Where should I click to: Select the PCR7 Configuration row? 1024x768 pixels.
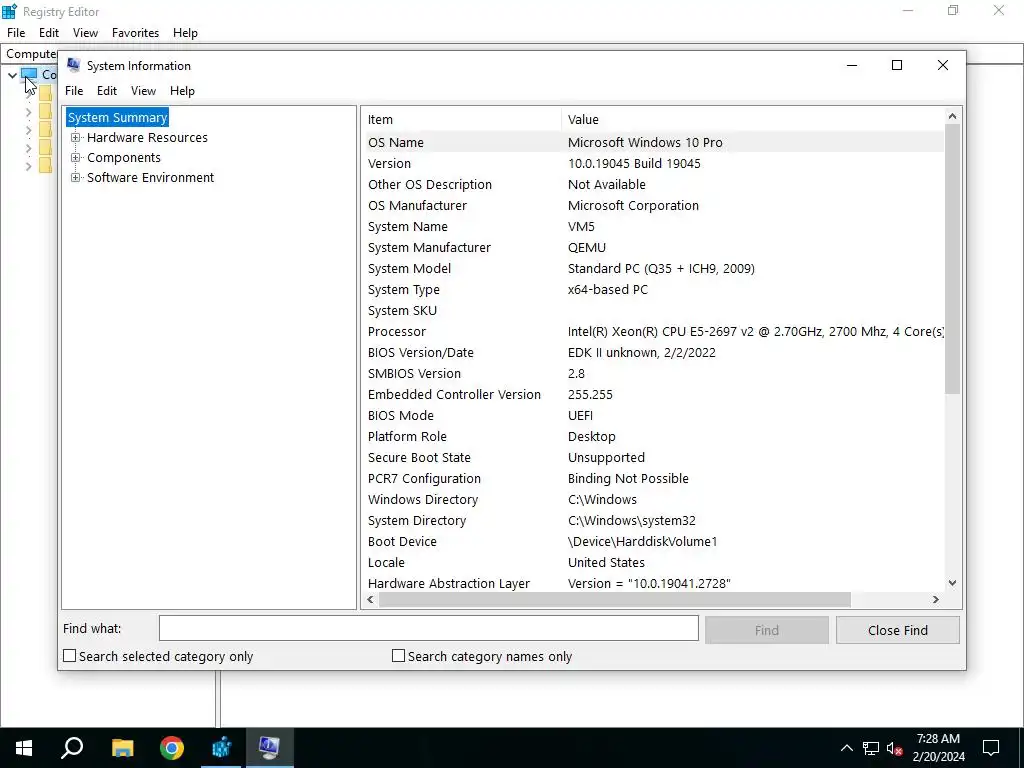coord(653,479)
